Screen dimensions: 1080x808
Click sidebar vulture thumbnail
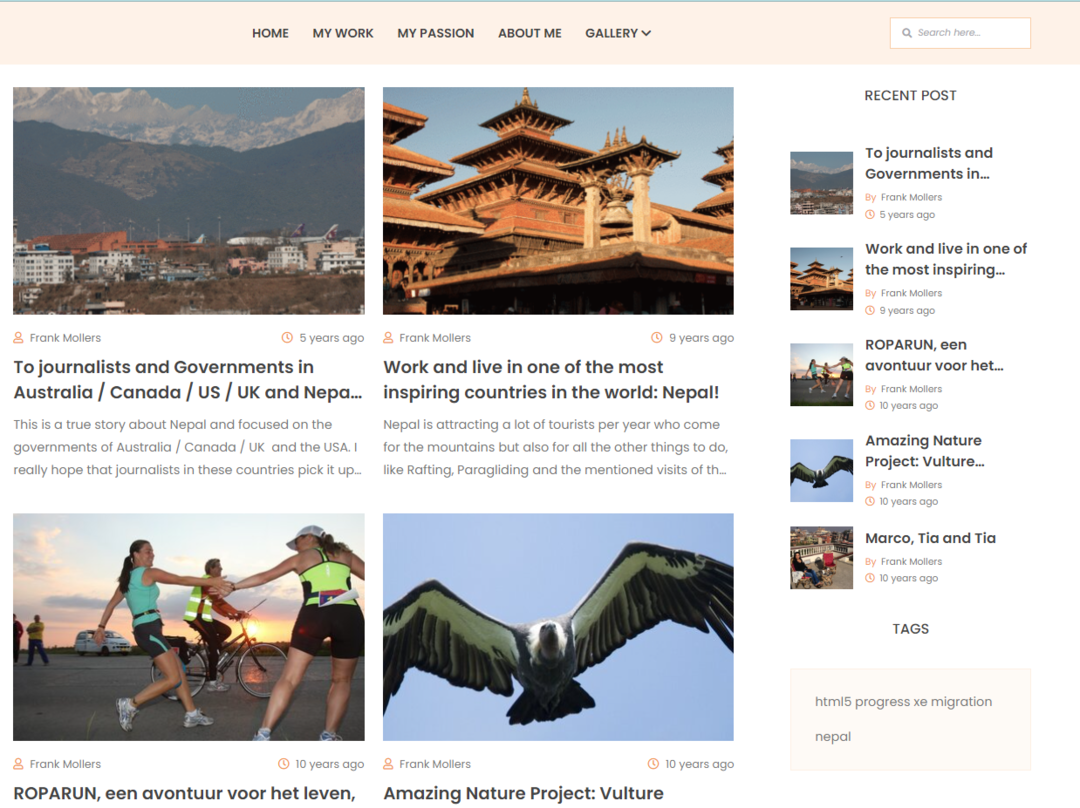(x=821, y=470)
